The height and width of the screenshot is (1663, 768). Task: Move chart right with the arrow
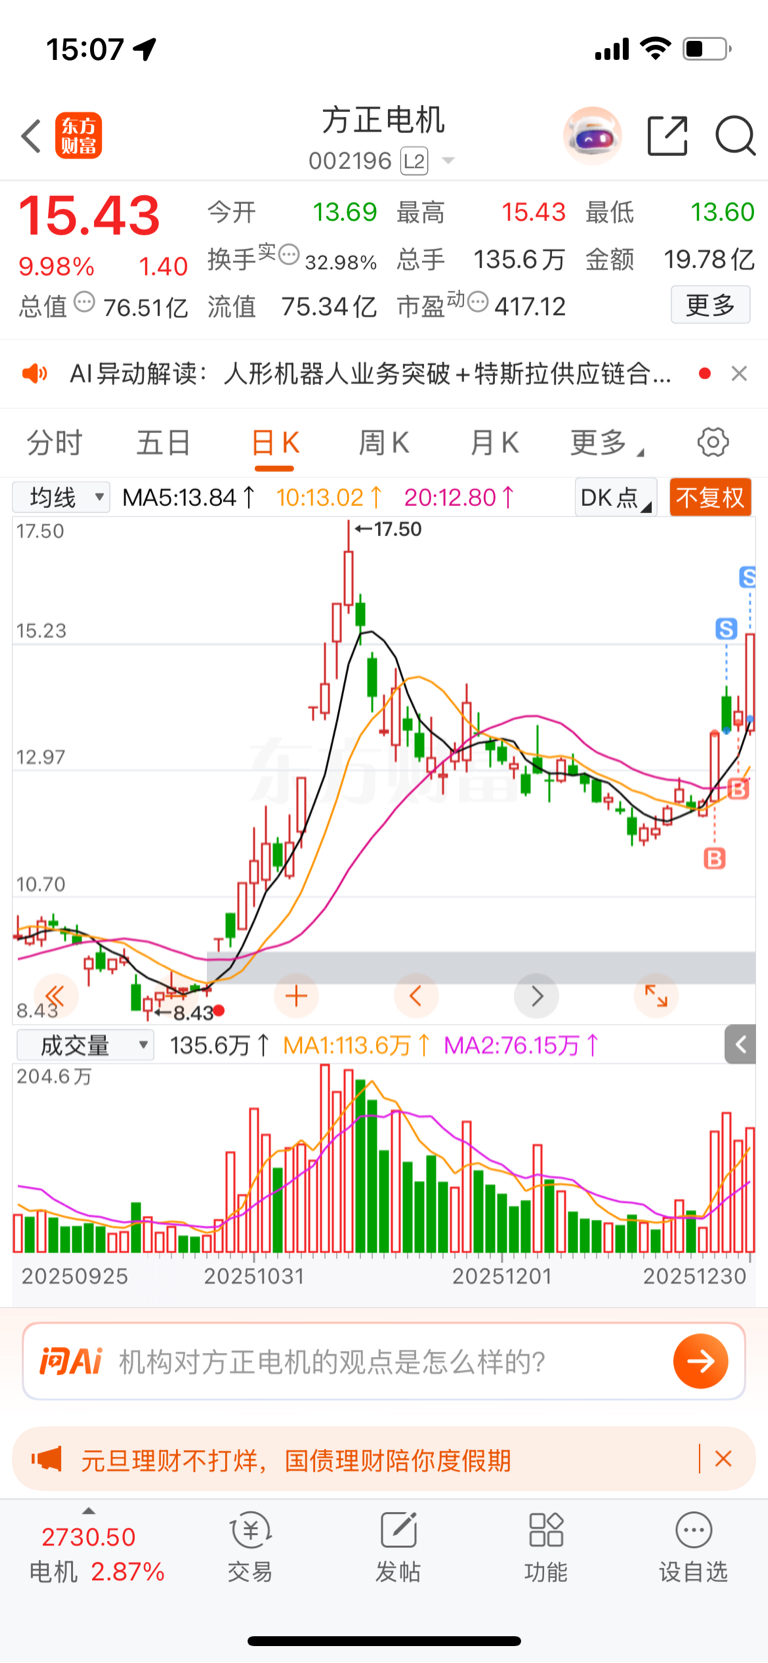pyautogui.click(x=536, y=996)
